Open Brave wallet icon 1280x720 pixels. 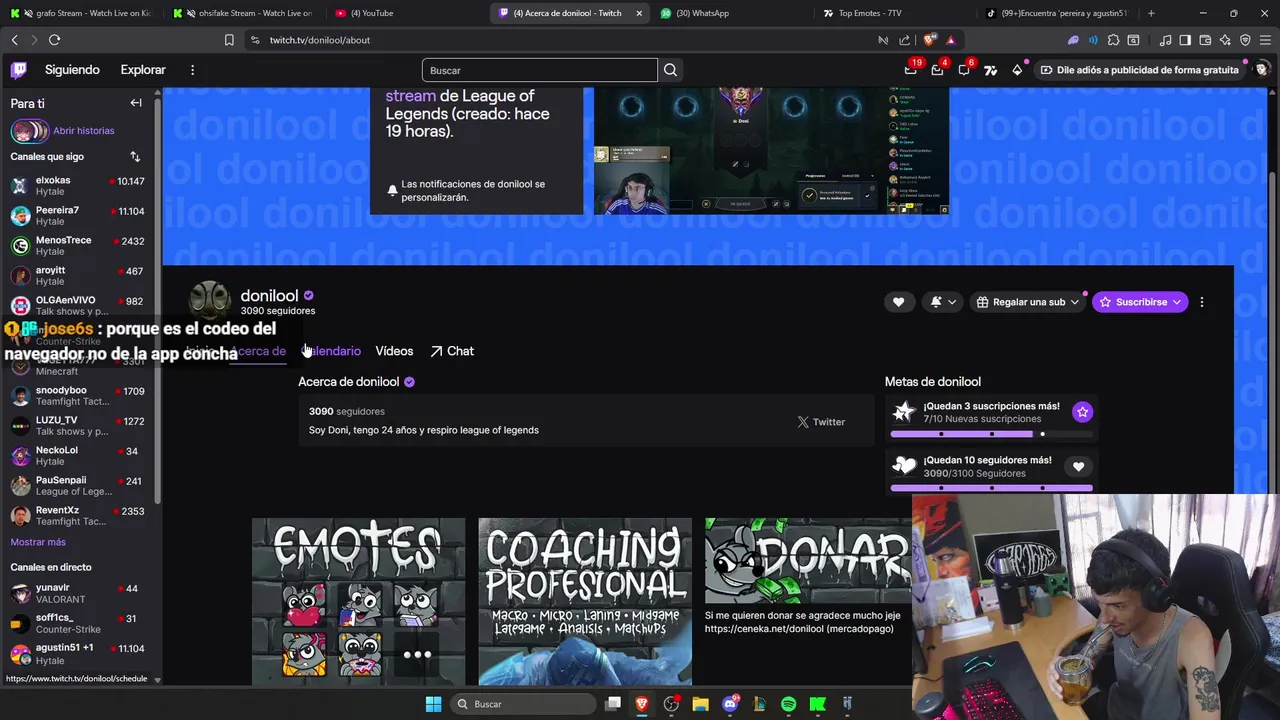[1205, 40]
